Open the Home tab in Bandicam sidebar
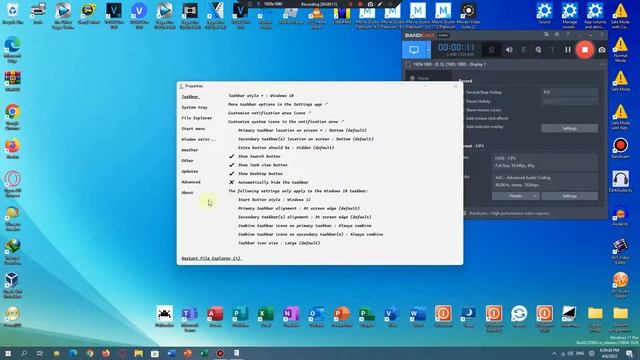This screenshot has width=640, height=360. (x=423, y=78)
